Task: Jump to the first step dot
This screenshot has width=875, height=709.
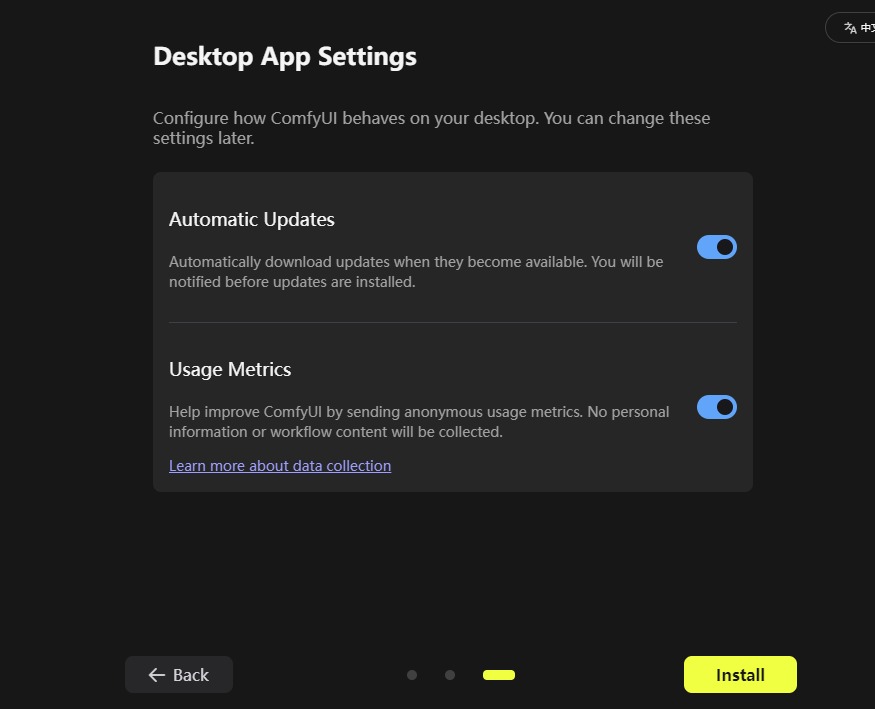Action: tap(412, 675)
